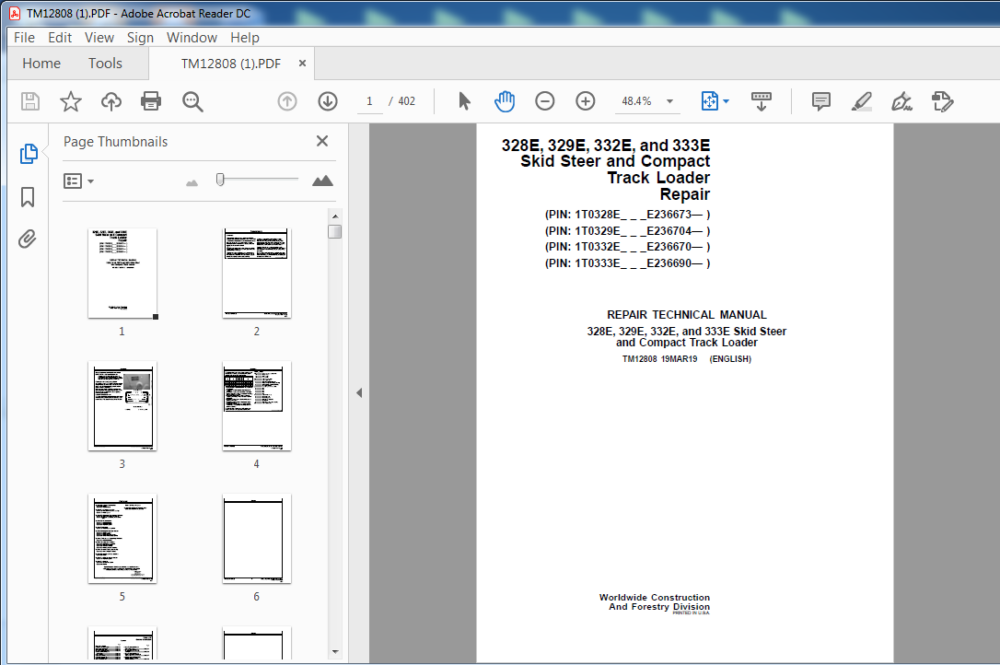Viewport: 1000px width, 665px height.
Task: Click the current page number field
Action: (369, 101)
